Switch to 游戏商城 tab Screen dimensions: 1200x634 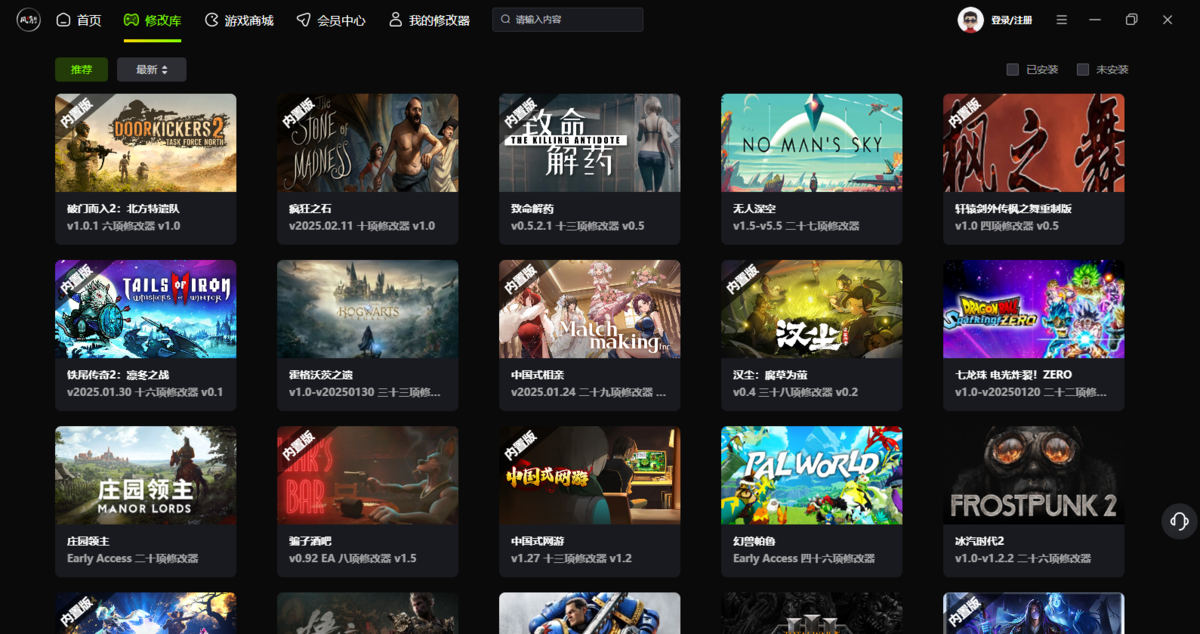point(238,20)
